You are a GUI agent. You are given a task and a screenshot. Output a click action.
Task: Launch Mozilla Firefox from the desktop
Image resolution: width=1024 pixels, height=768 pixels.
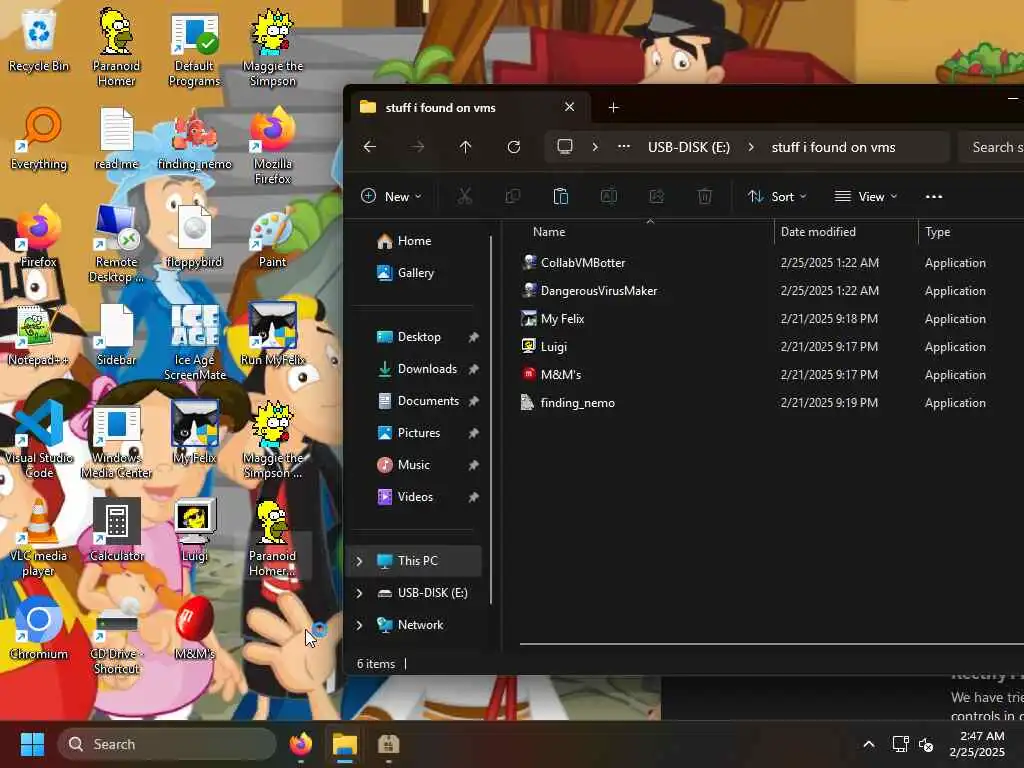point(272,146)
